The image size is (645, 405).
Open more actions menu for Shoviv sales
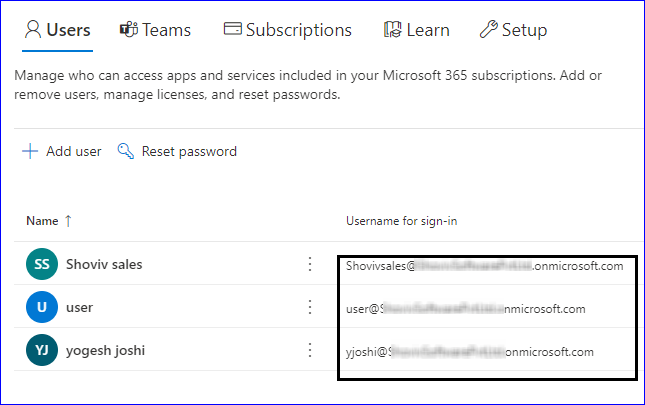click(x=310, y=264)
